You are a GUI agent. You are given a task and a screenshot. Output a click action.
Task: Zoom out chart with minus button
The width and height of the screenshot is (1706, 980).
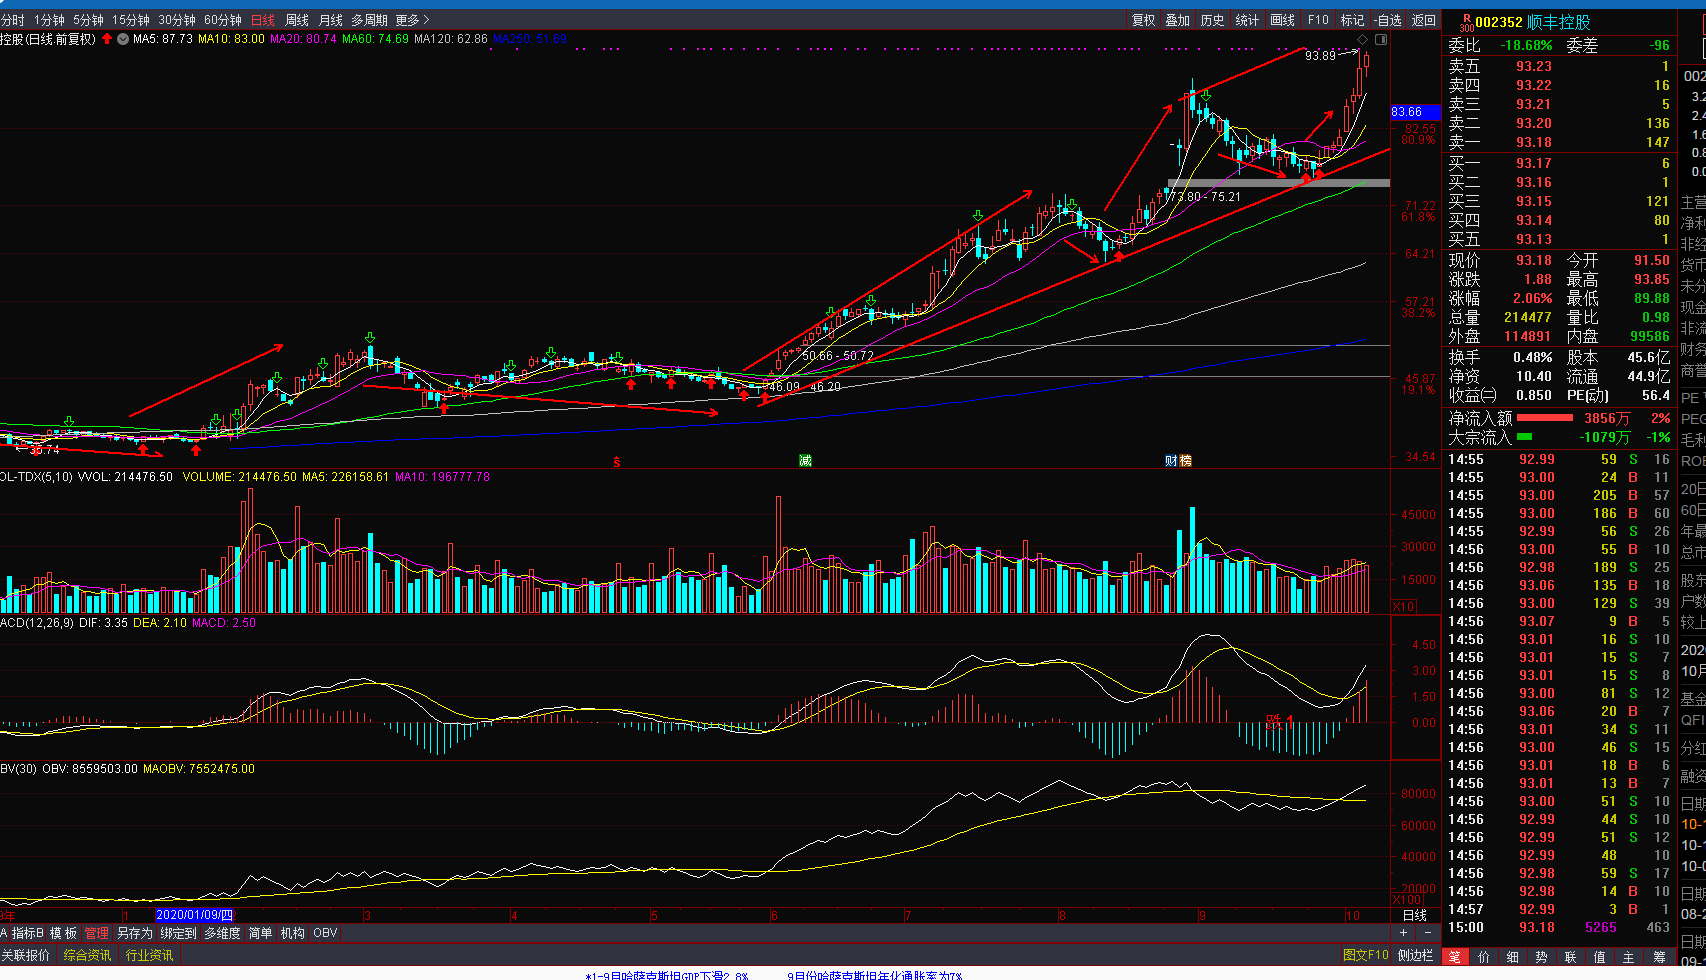pos(1428,933)
